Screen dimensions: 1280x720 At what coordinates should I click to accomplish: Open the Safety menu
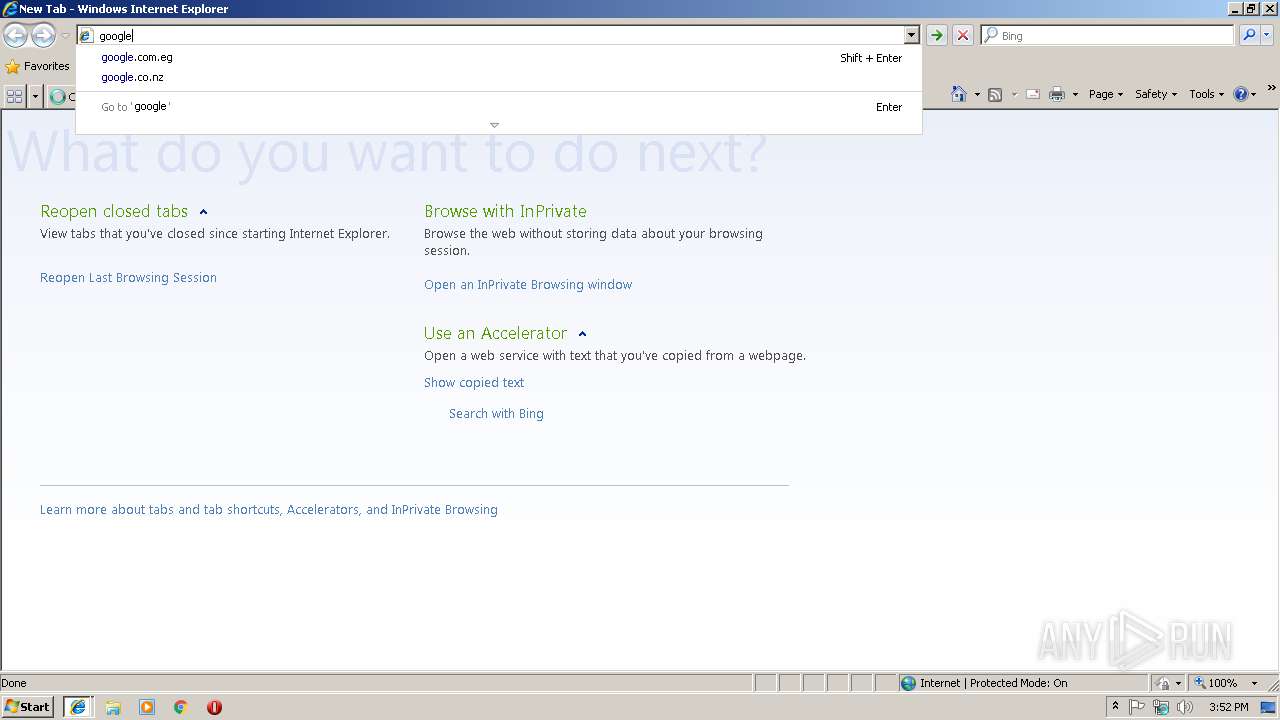coord(1156,94)
